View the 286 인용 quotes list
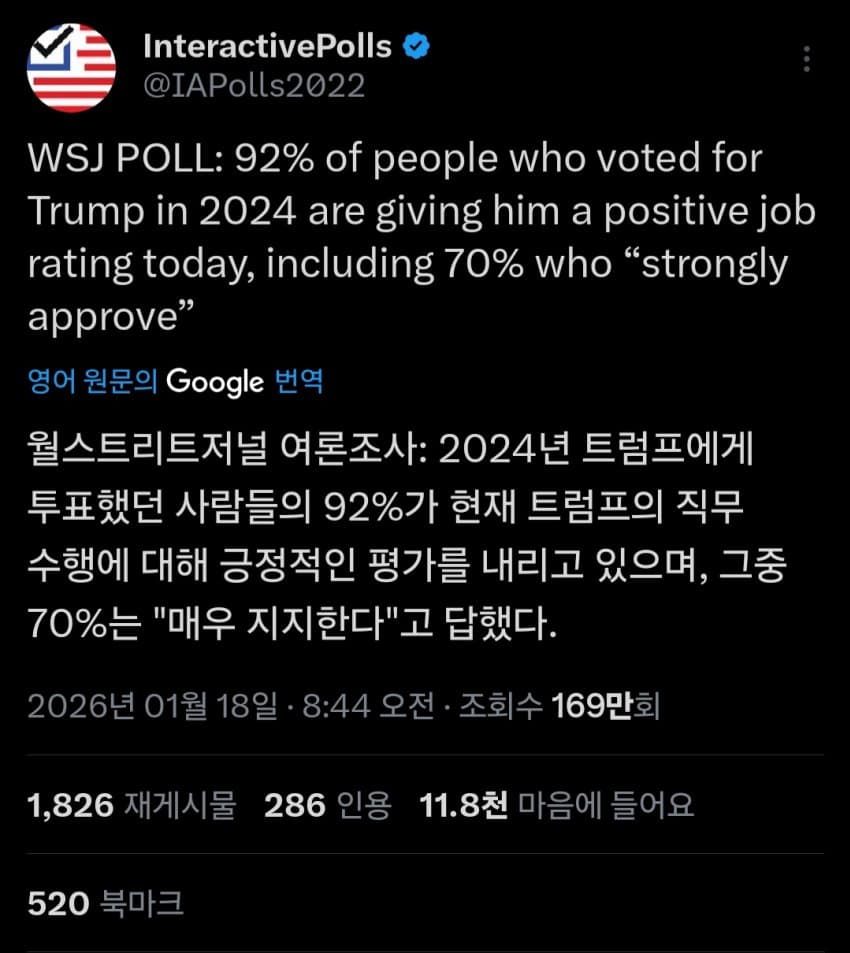The height and width of the screenshot is (953, 850). point(328,805)
